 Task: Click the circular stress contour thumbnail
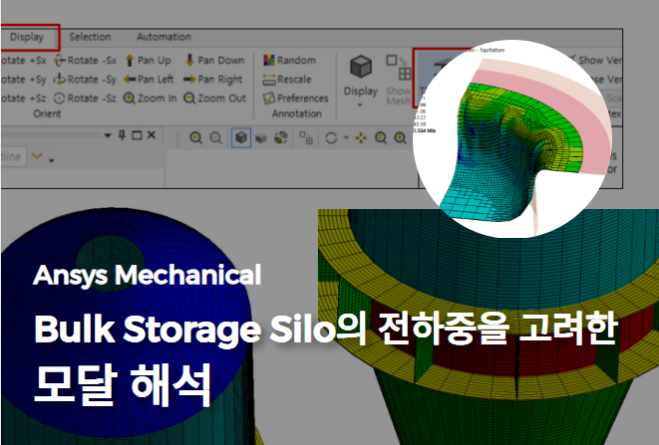coord(512,139)
